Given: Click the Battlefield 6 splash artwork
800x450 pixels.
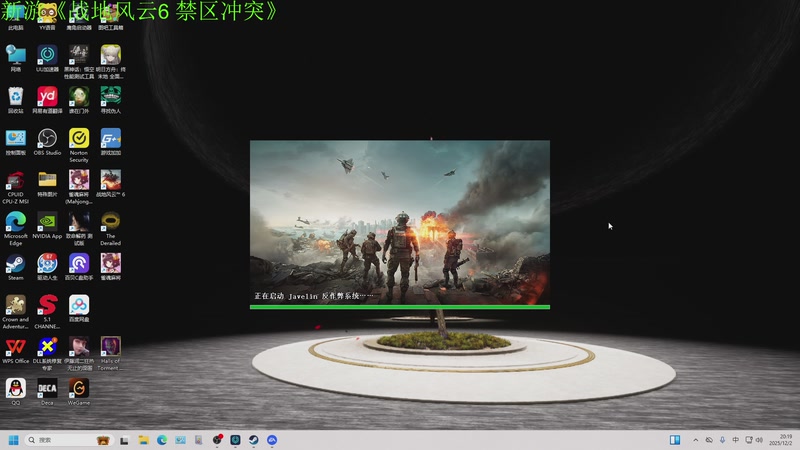Looking at the screenshot, I should [399, 222].
